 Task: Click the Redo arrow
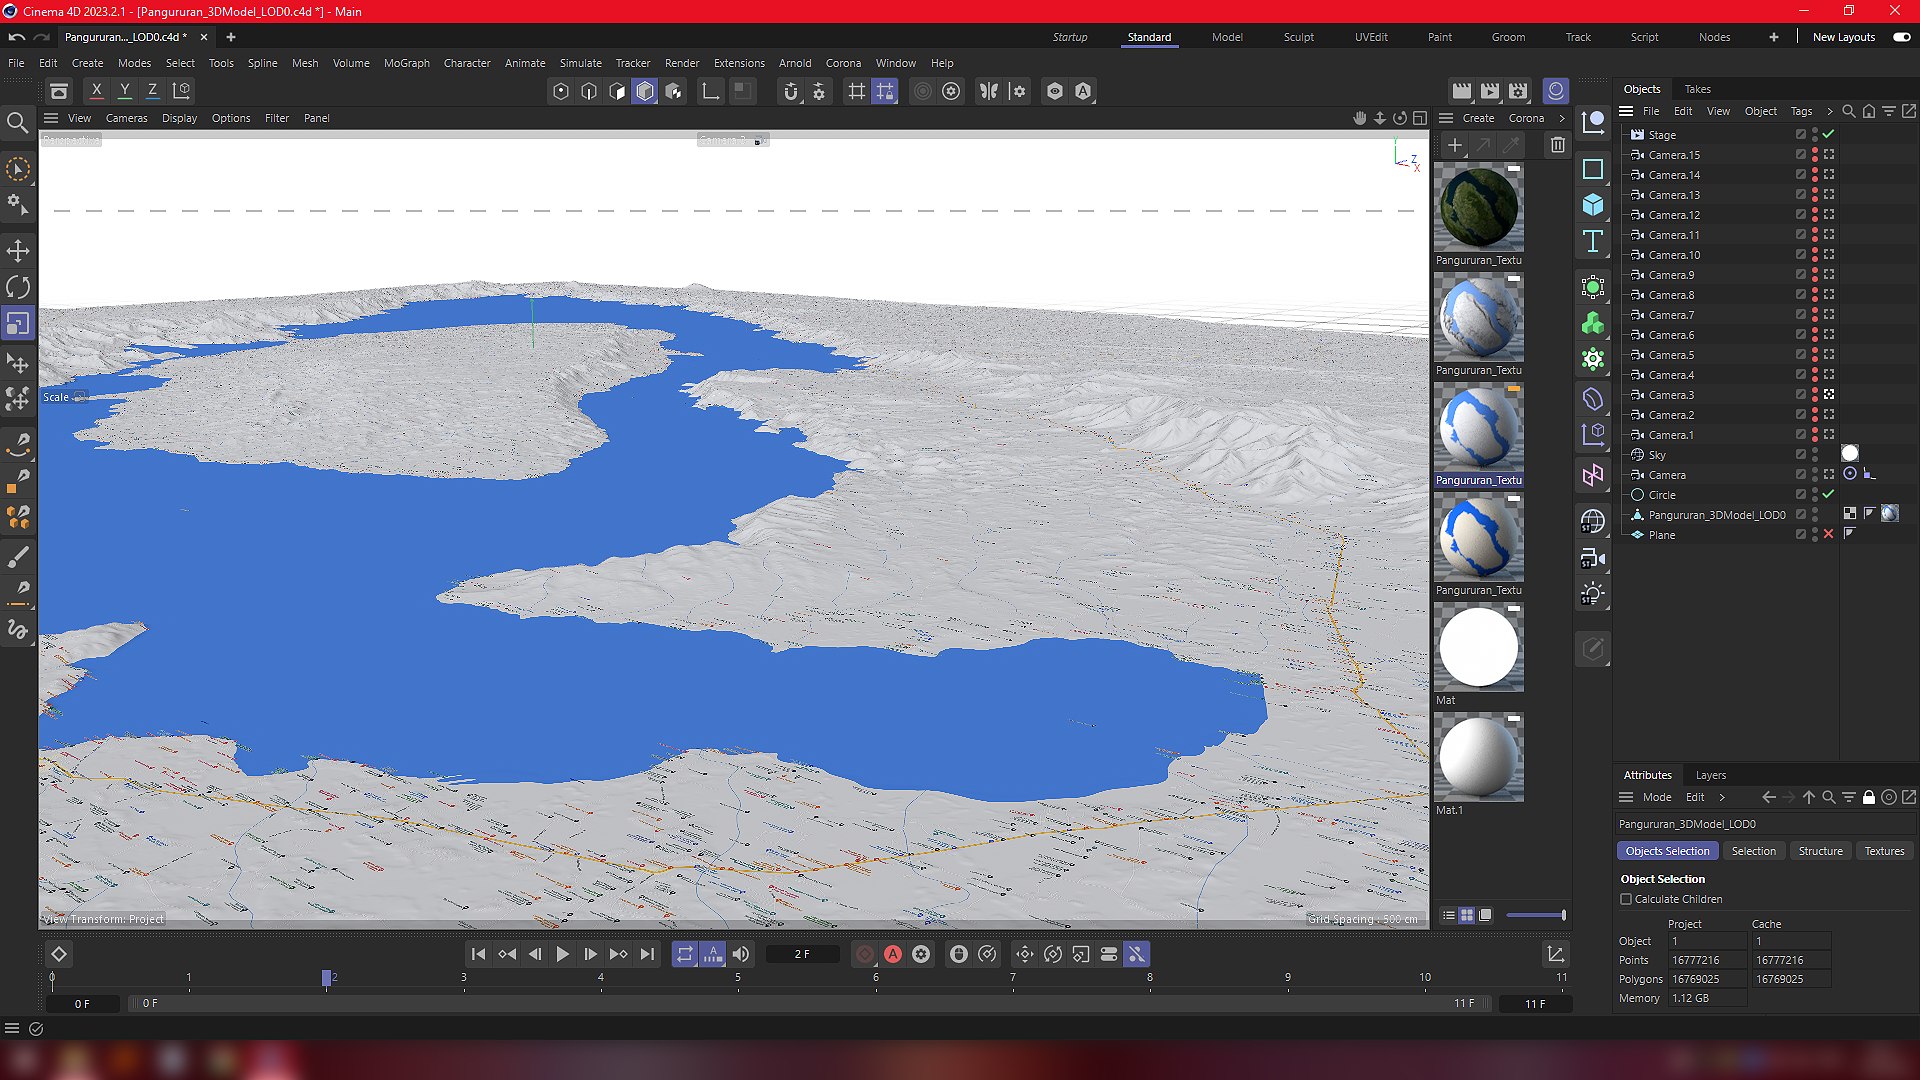pyautogui.click(x=41, y=37)
